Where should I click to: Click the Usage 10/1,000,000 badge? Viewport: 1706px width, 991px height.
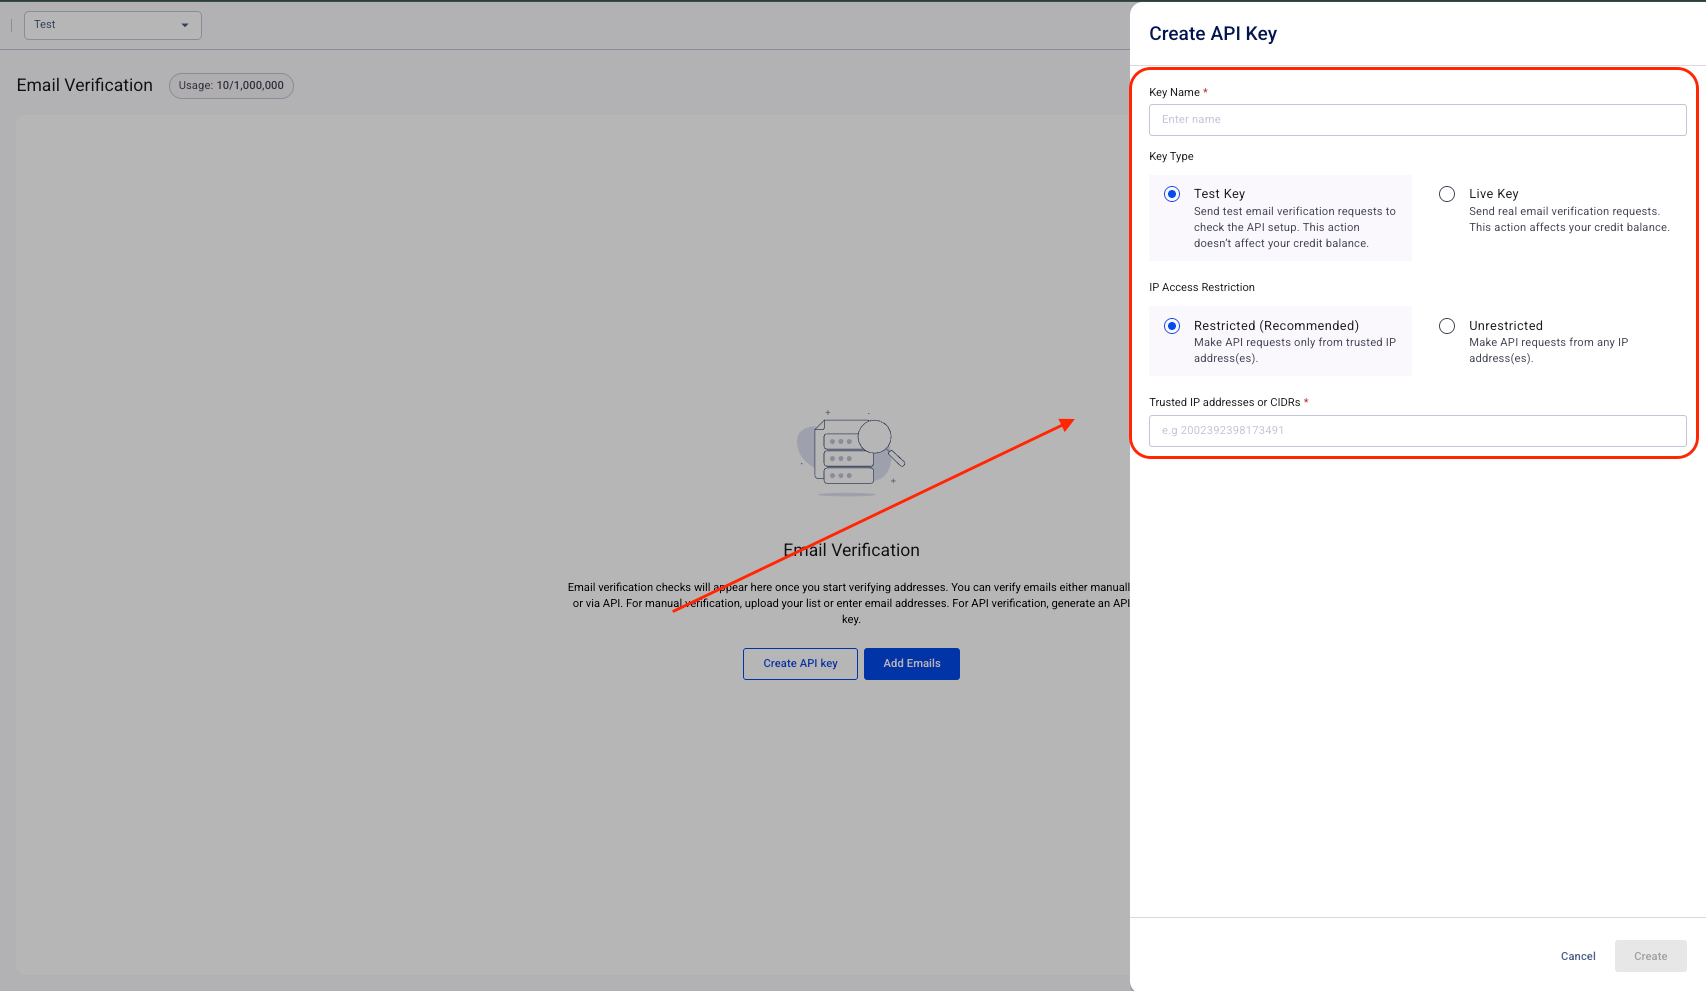click(231, 86)
